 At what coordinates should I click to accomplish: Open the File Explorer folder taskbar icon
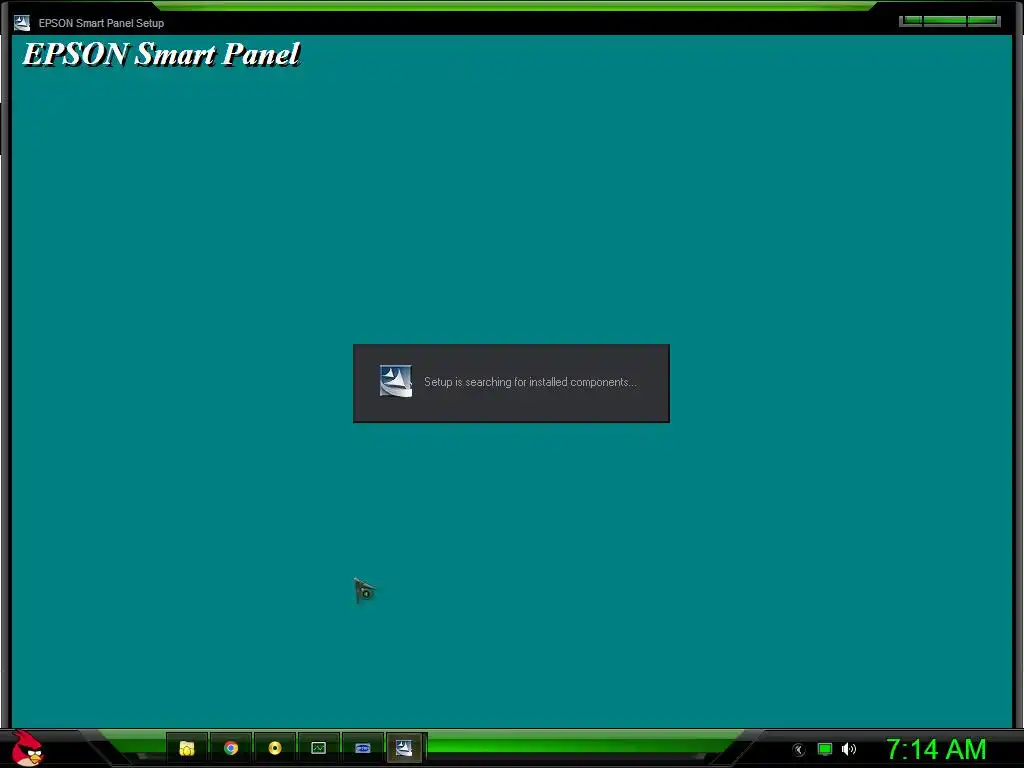pos(187,748)
